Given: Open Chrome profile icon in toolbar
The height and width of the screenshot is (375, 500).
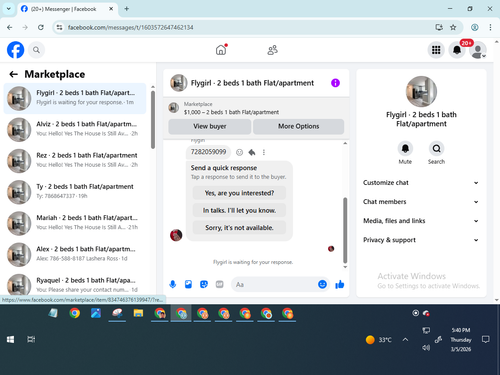Looking at the screenshot, I should (x=475, y=27).
